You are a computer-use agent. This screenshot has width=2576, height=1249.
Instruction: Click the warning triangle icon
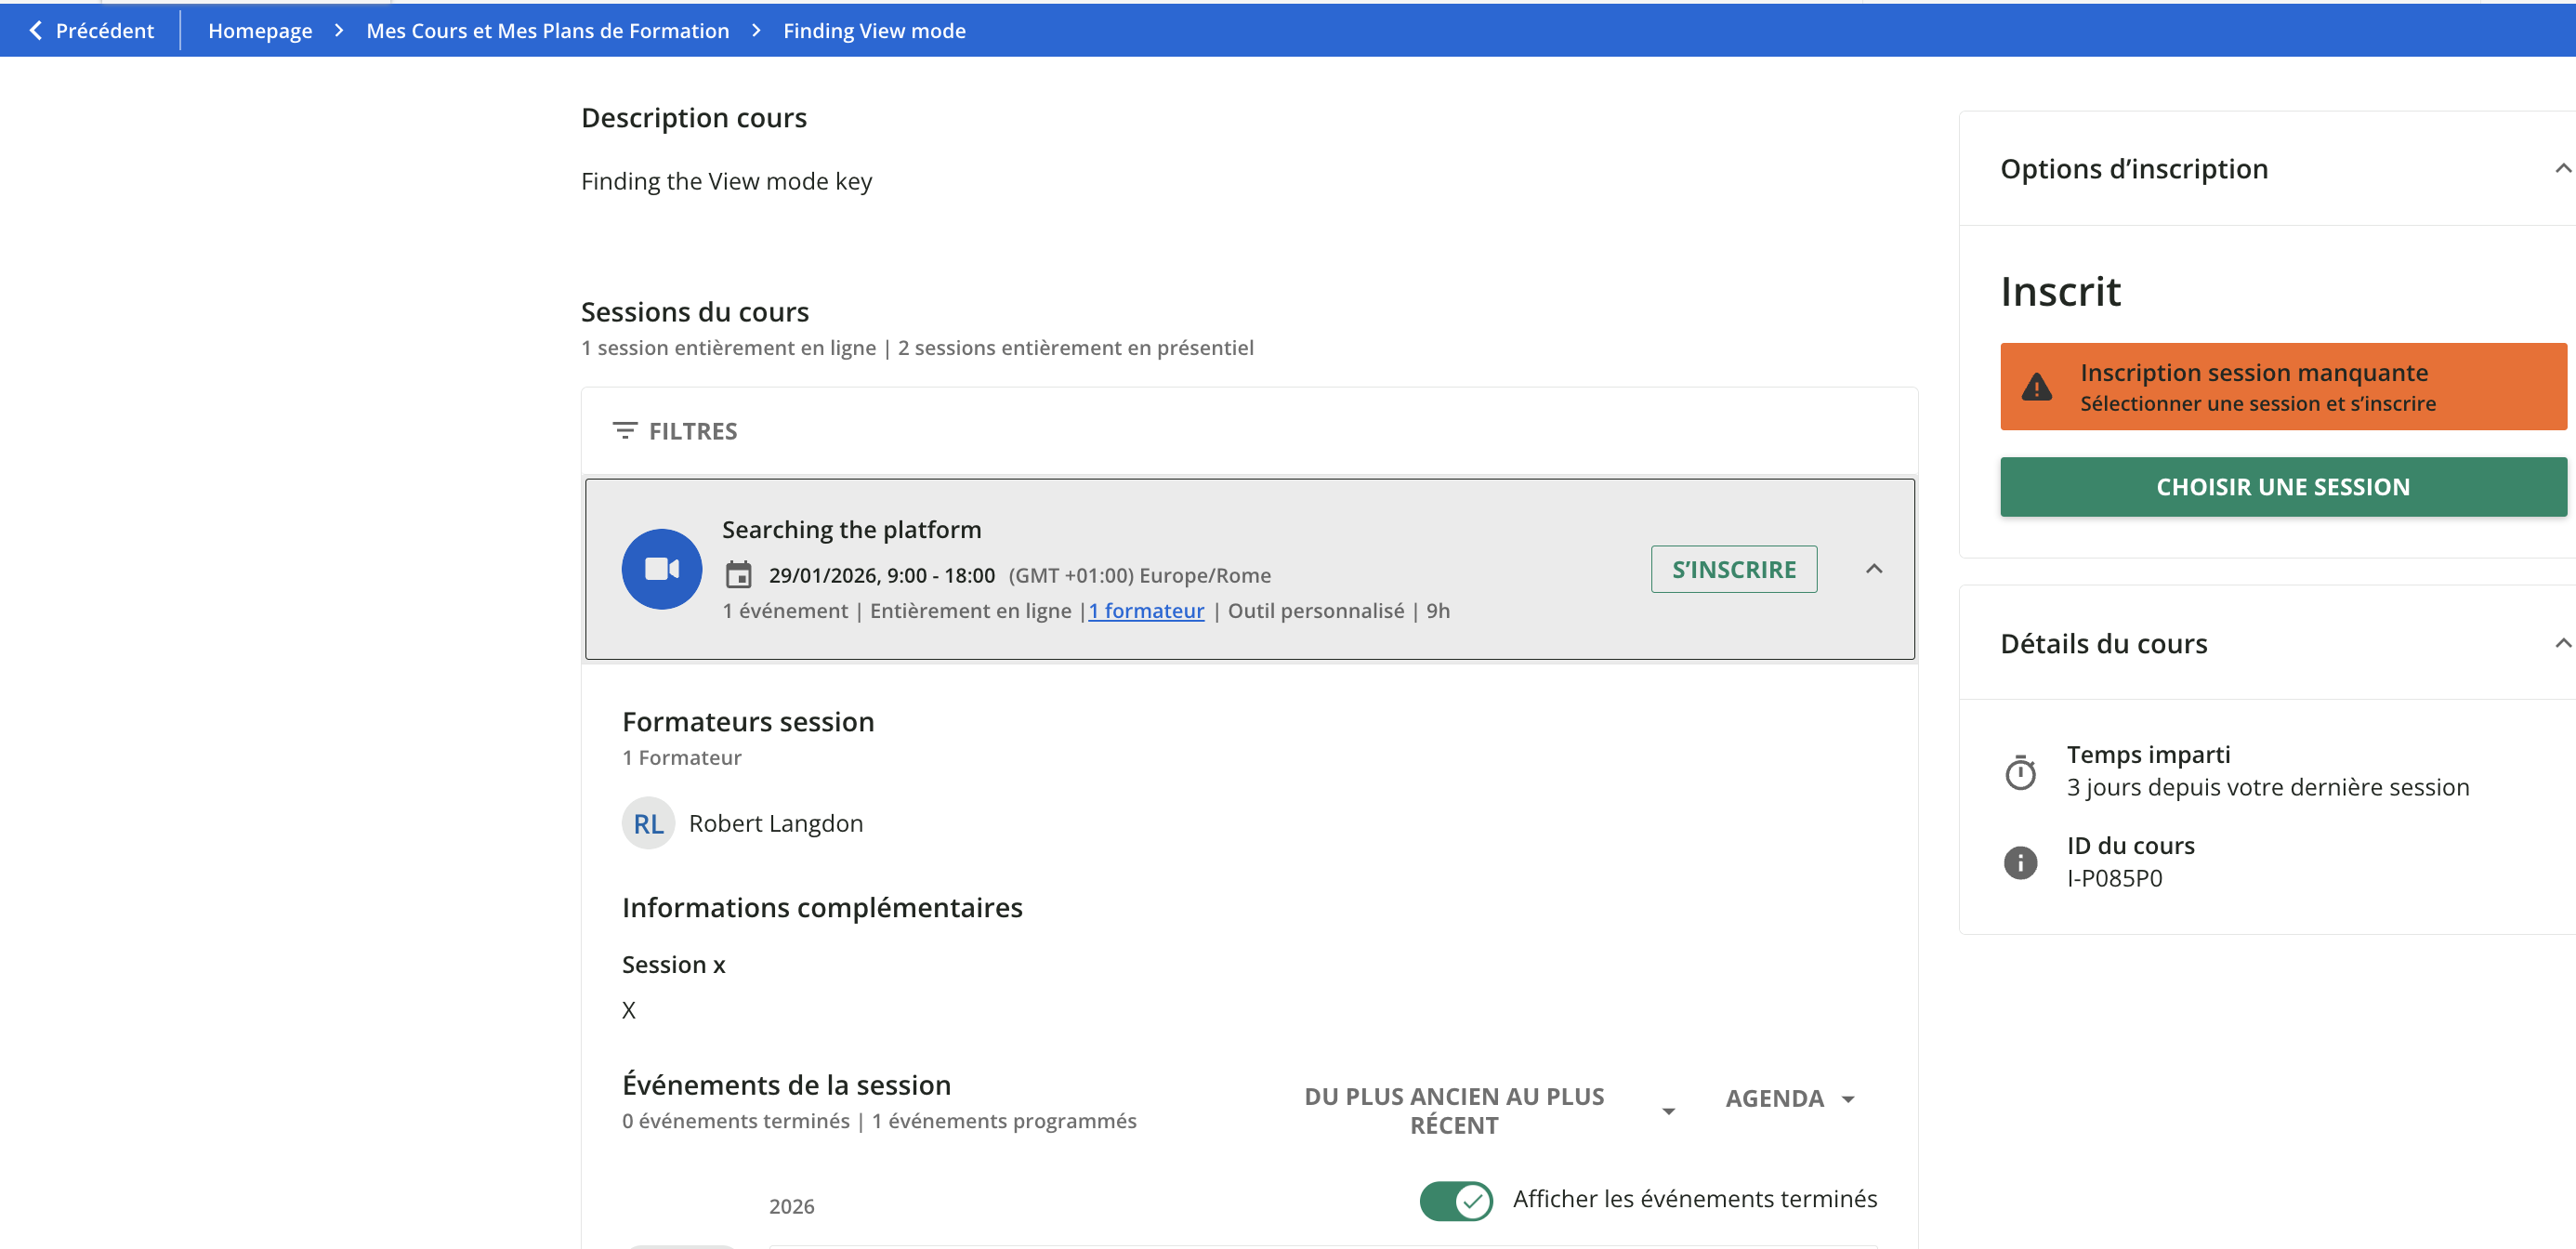[x=2036, y=387]
